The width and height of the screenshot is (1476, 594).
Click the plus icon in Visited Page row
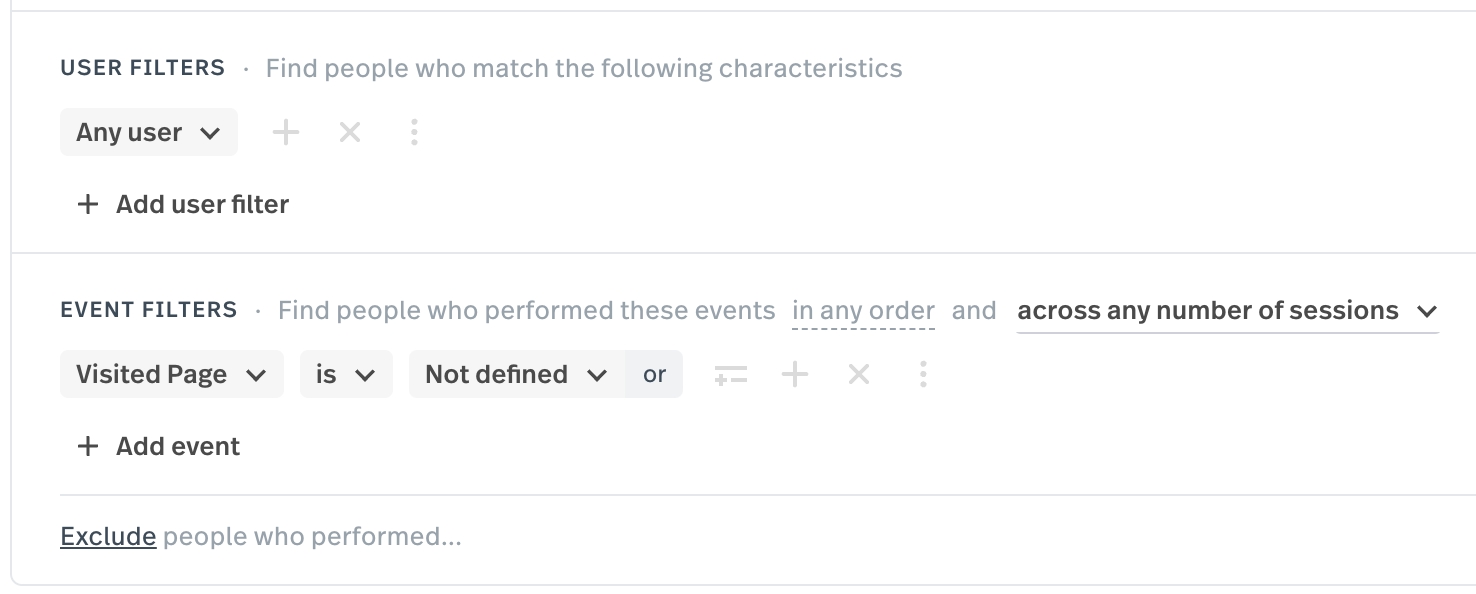pos(795,375)
